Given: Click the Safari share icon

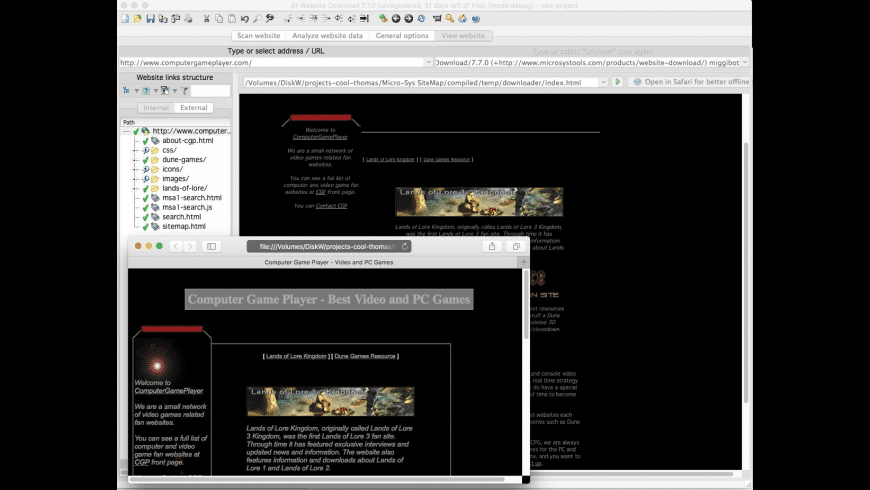Looking at the screenshot, I should (x=492, y=246).
